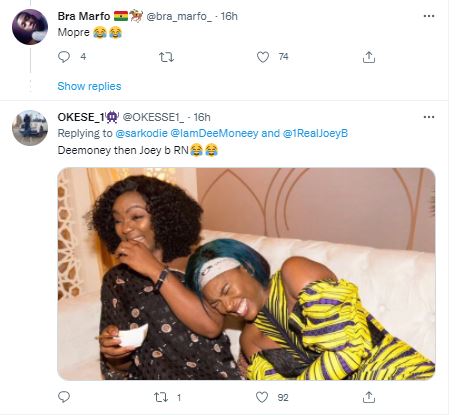
Task: Open more options on Bra Marfo's tweet
Action: (x=429, y=16)
